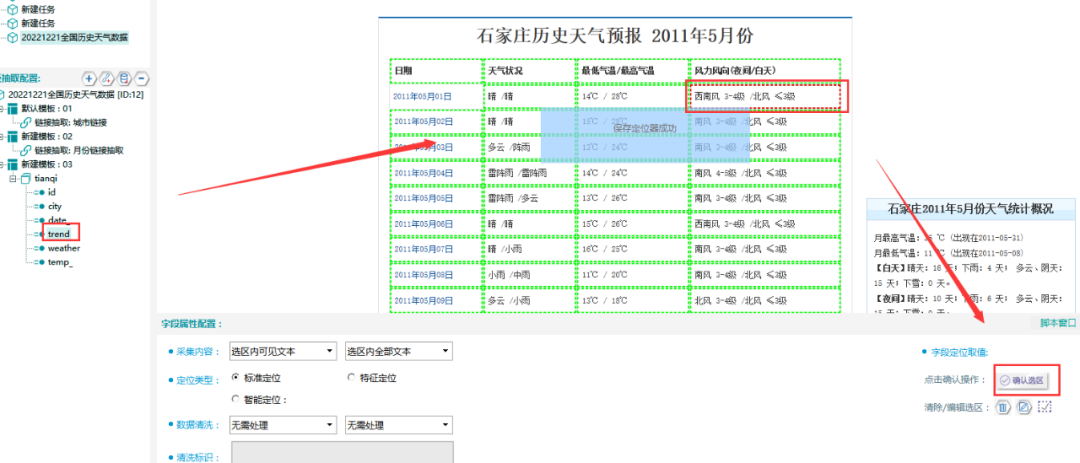Open the 选区内可见文本 dropdown
This screenshot has width=1080, height=463.
point(282,351)
